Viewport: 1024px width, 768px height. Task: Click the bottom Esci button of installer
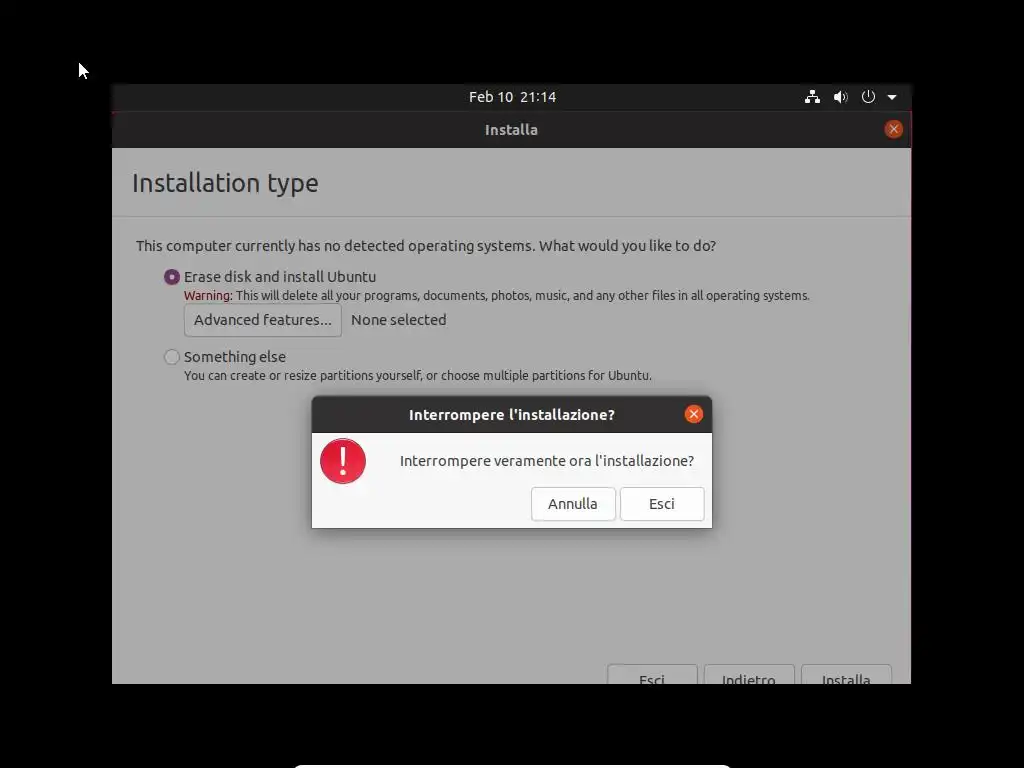[x=652, y=675]
